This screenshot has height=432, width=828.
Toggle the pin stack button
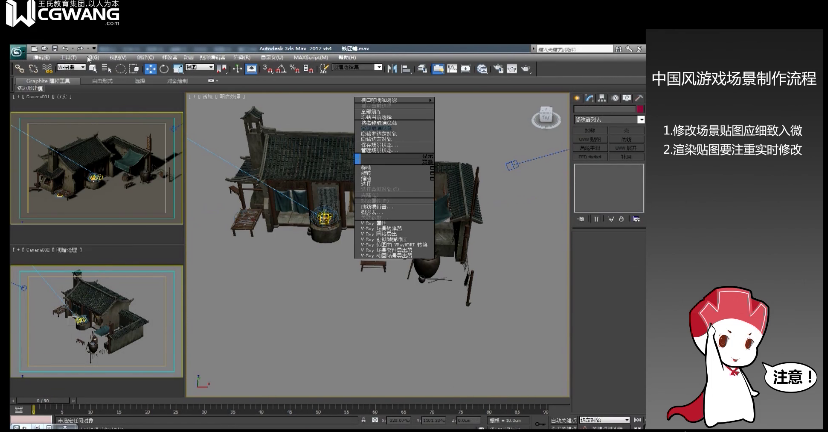pyautogui.click(x=582, y=218)
